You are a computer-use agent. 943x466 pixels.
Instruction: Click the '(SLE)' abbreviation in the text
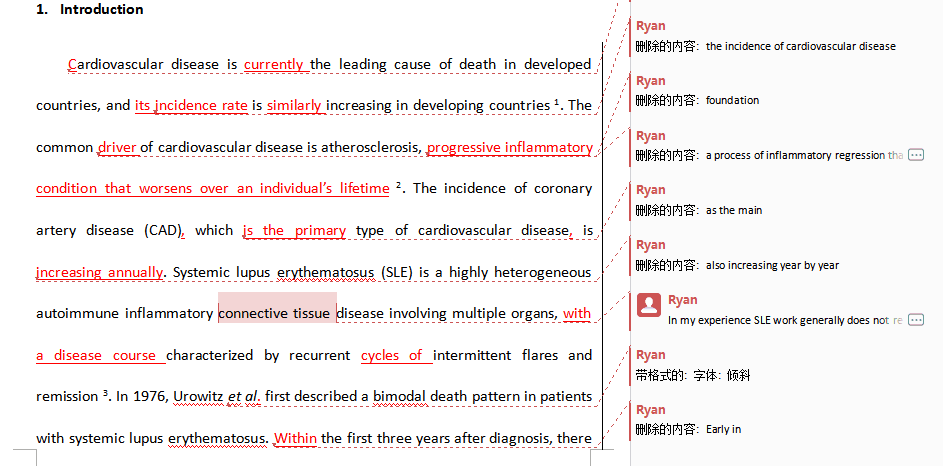[x=397, y=273]
